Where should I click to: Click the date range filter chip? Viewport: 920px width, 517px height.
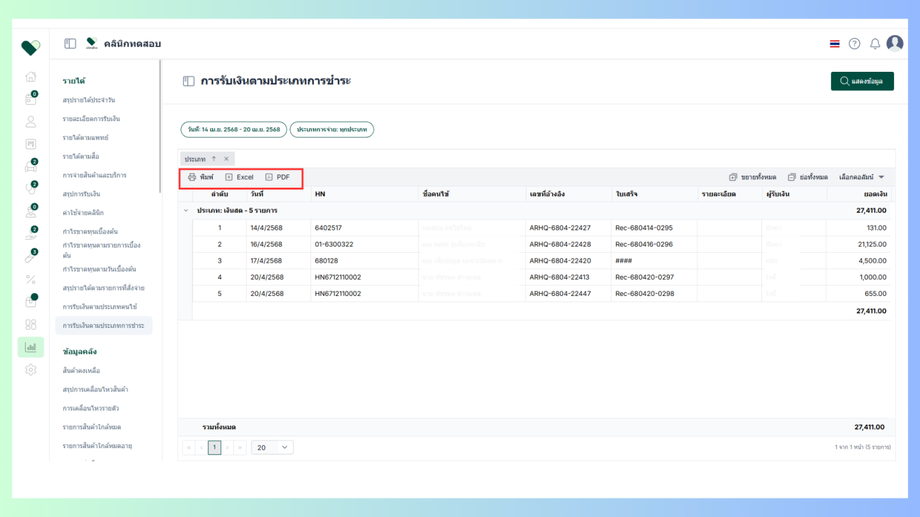point(233,130)
